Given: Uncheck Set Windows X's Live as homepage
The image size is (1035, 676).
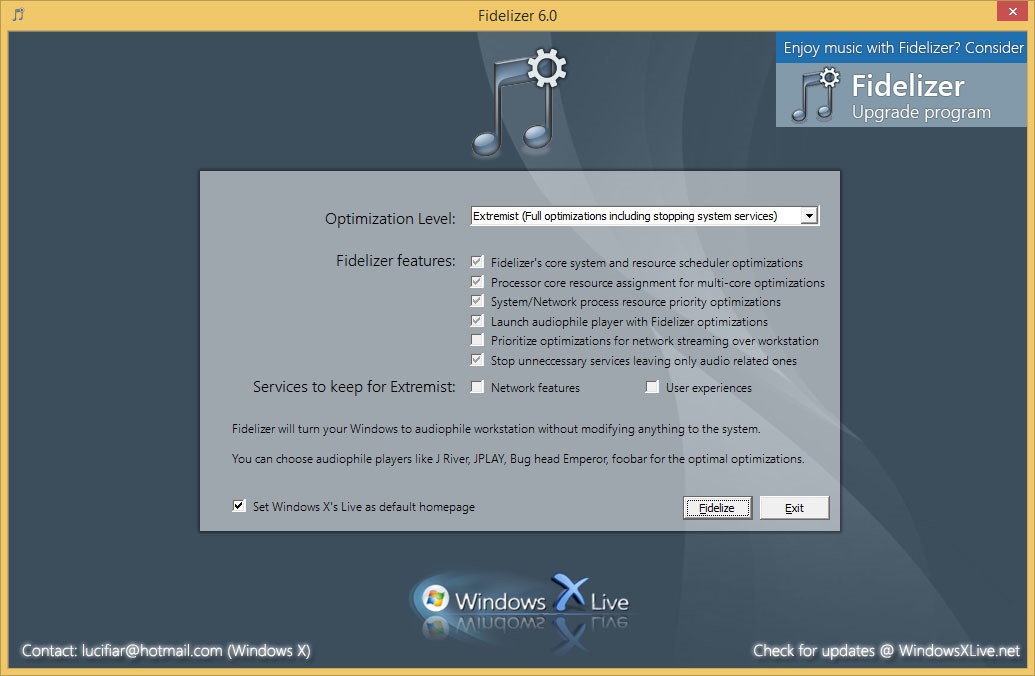Looking at the screenshot, I should tap(239, 506).
